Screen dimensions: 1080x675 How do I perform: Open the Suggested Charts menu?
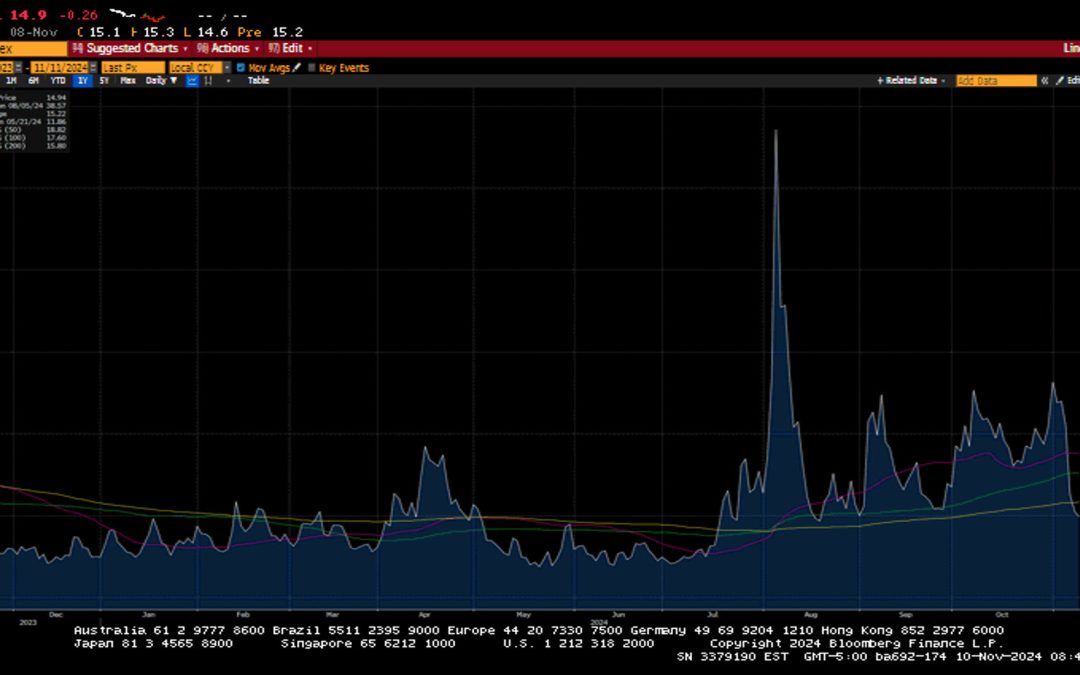coord(131,48)
